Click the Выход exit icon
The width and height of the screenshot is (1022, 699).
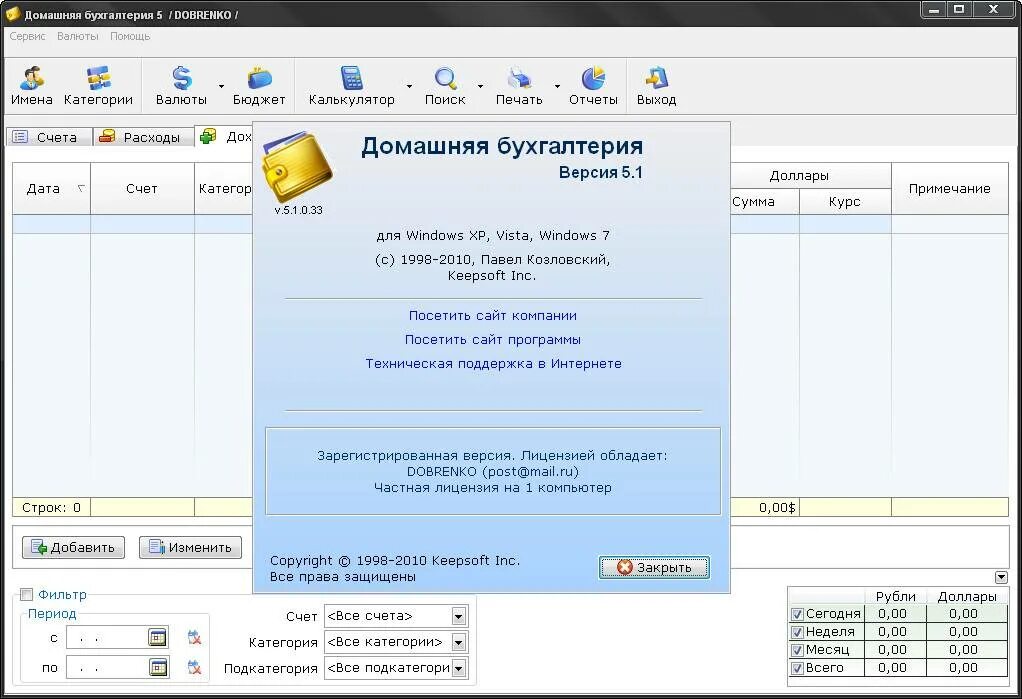(656, 85)
